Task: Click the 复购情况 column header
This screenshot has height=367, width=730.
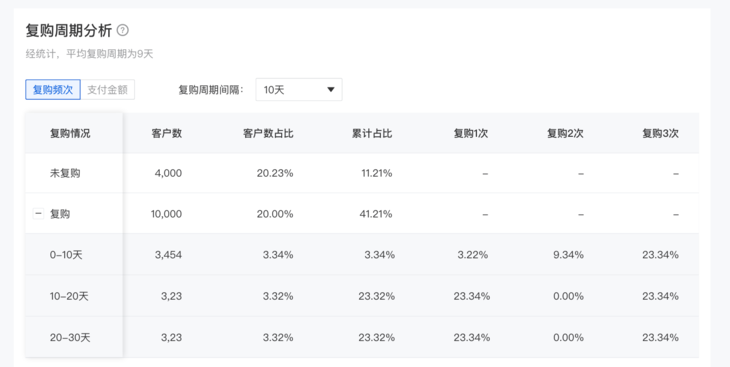Action: pos(70,133)
